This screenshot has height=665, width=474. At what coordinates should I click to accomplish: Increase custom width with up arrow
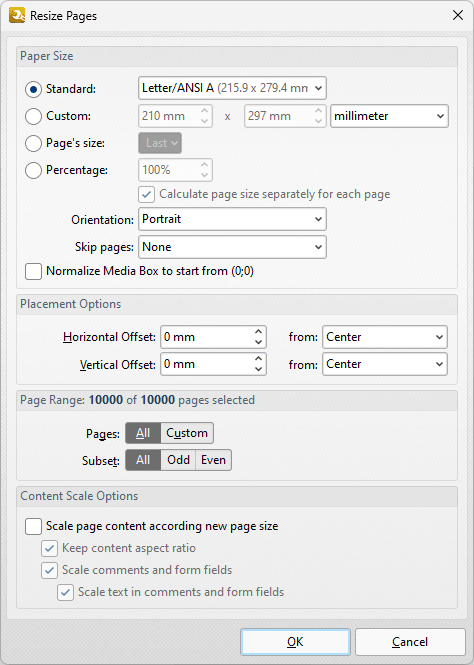205,111
